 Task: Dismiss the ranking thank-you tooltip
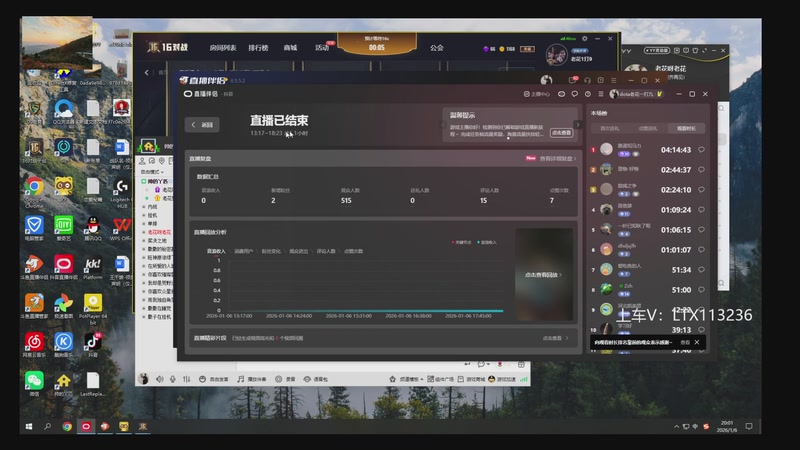pos(697,342)
